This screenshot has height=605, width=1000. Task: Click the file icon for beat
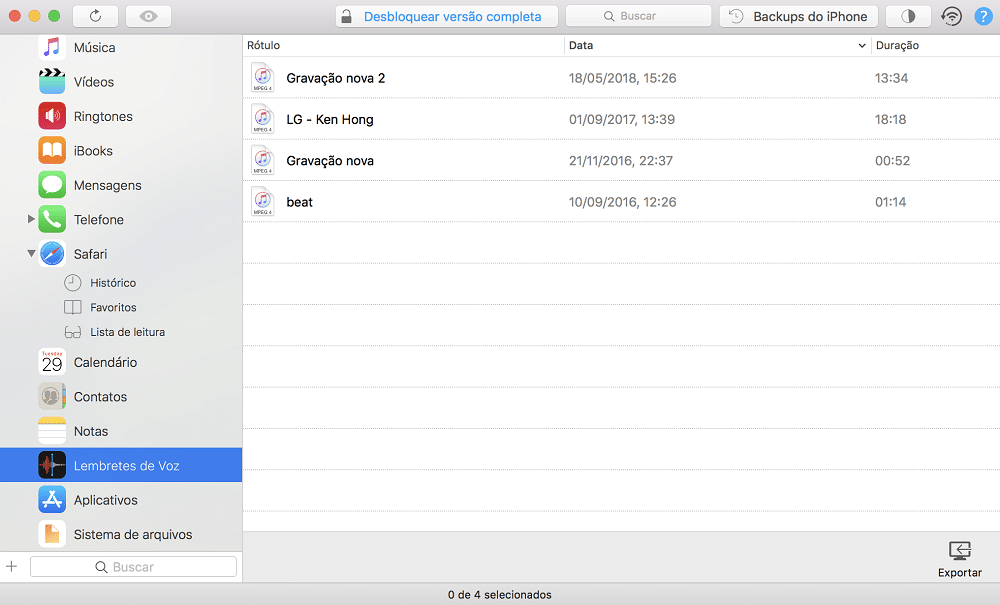(262, 201)
